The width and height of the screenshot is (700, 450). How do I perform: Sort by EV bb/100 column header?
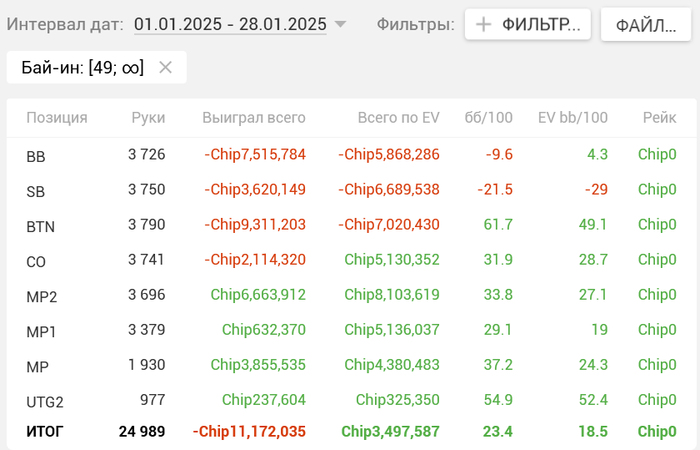click(x=572, y=118)
